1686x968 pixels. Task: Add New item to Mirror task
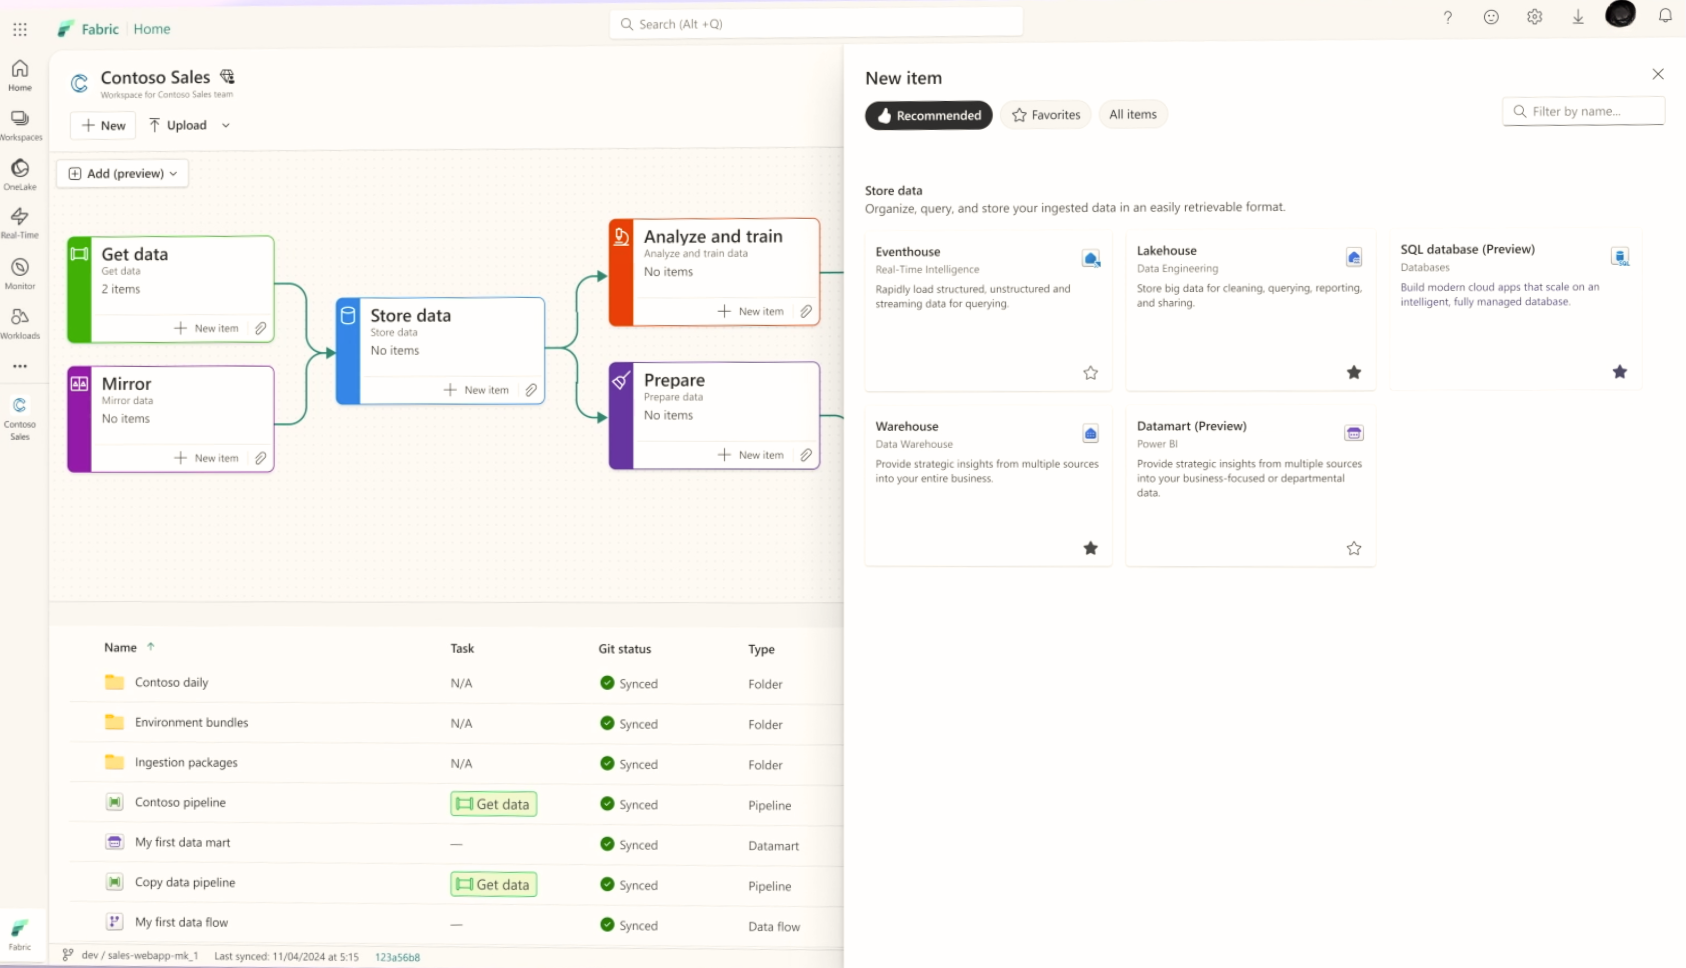[x=206, y=458]
